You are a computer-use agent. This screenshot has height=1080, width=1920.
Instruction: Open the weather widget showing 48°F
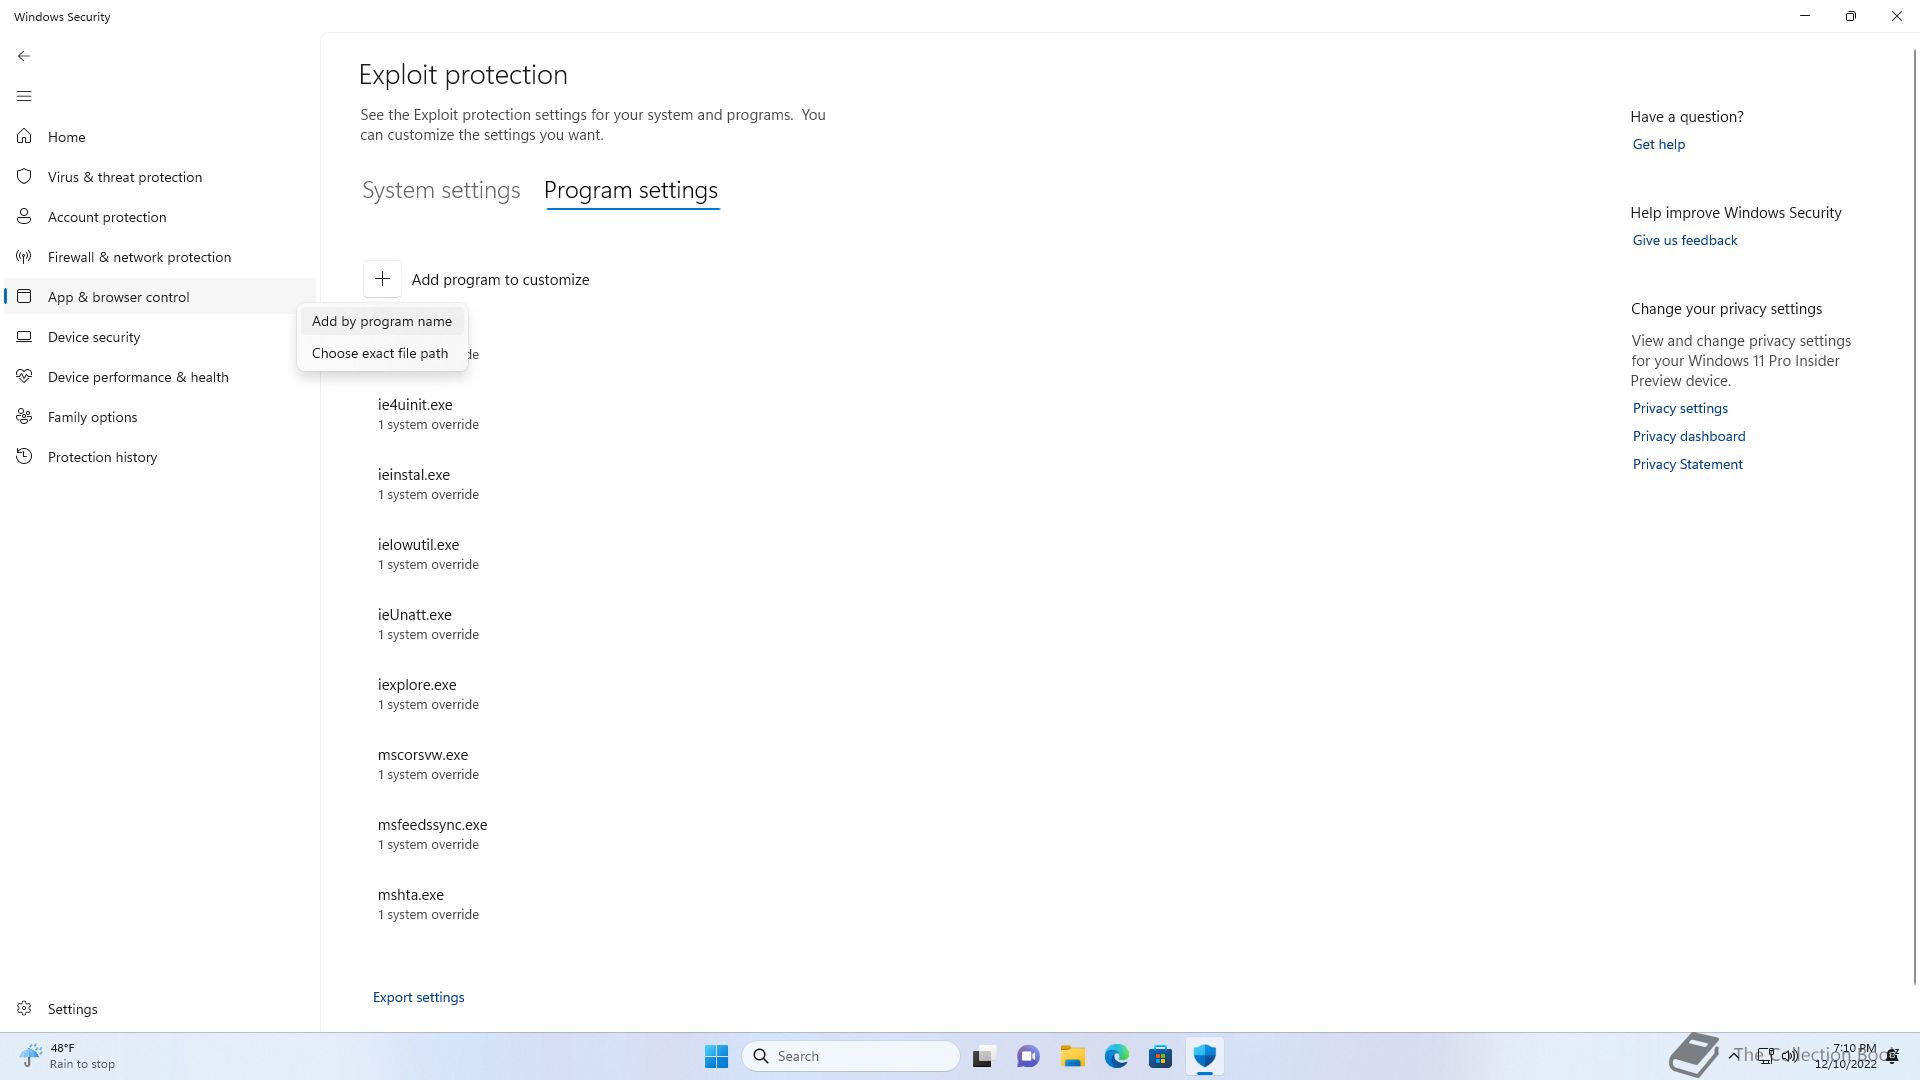(x=68, y=1056)
